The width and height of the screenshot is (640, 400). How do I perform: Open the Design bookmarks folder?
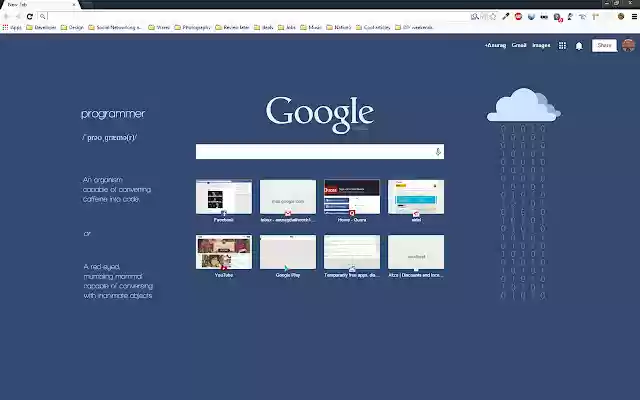tap(72, 27)
